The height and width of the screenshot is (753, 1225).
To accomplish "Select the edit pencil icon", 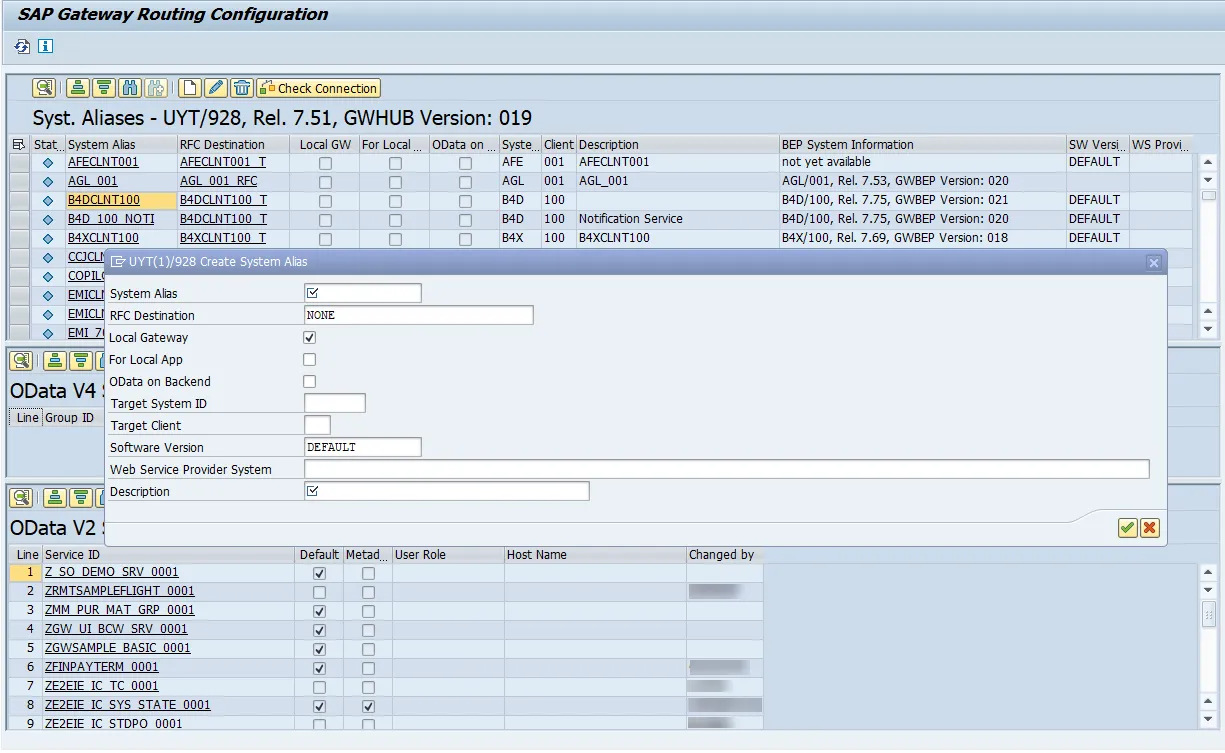I will pos(214,87).
